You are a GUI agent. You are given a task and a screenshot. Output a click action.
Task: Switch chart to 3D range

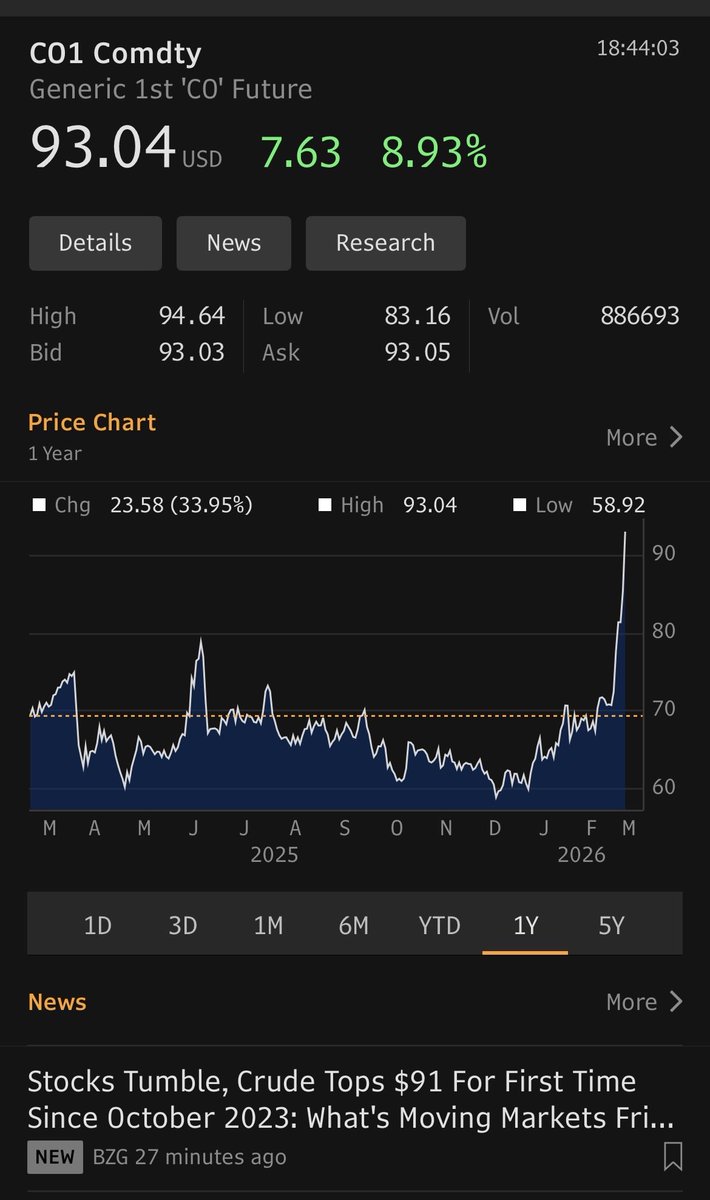[183, 925]
